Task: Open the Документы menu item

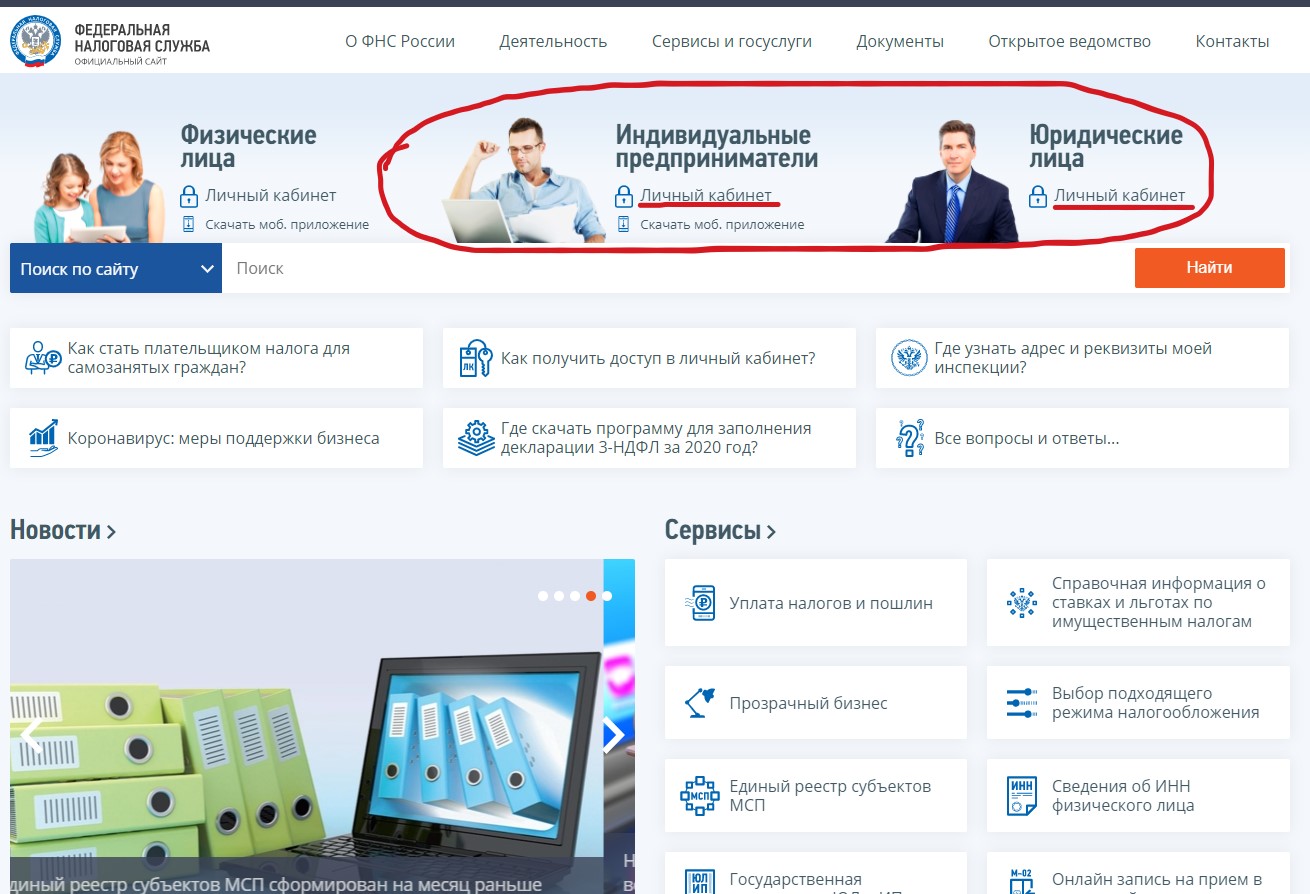Action: coord(899,41)
